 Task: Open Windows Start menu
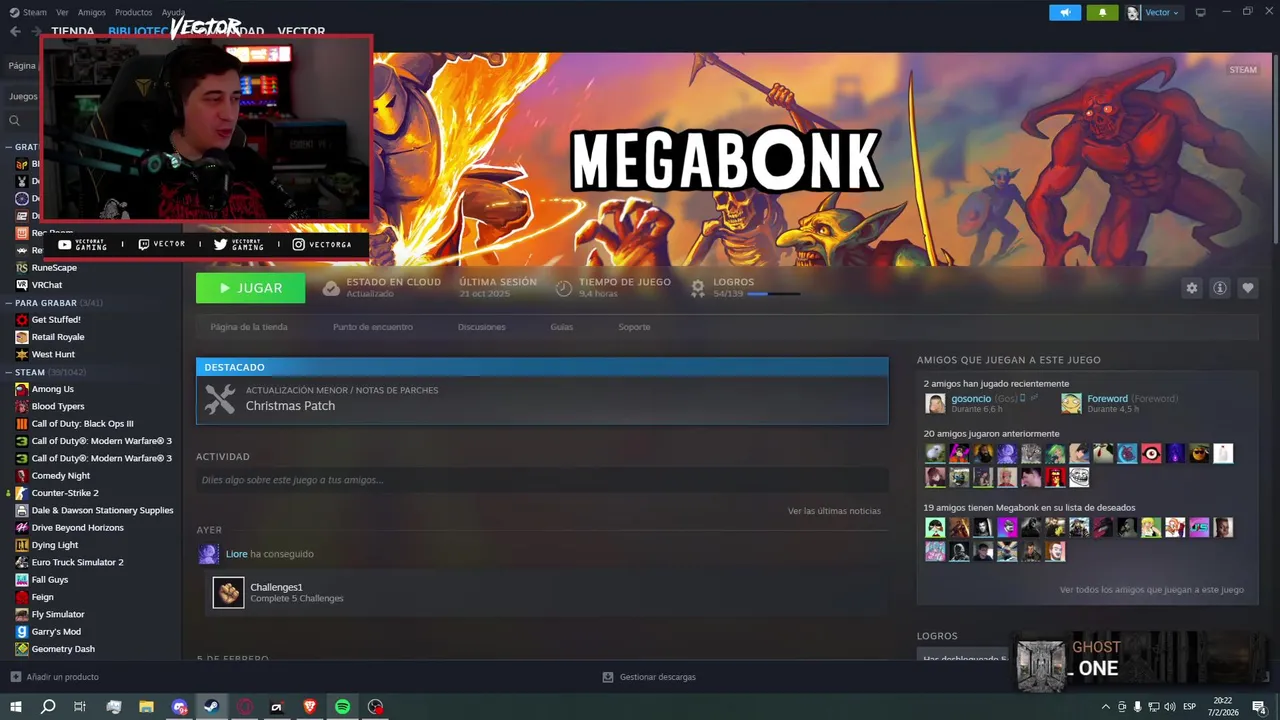(15, 707)
